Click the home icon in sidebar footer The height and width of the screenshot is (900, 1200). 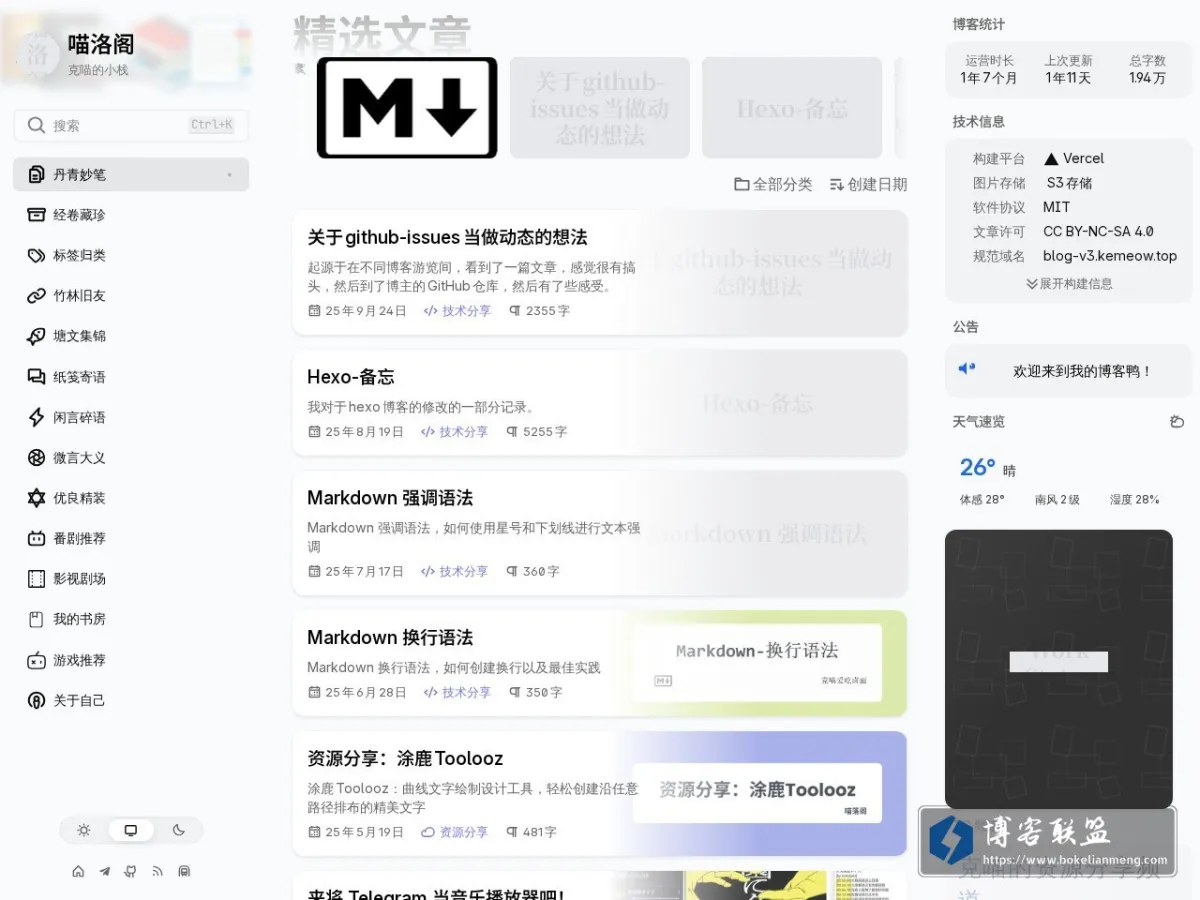click(78, 871)
